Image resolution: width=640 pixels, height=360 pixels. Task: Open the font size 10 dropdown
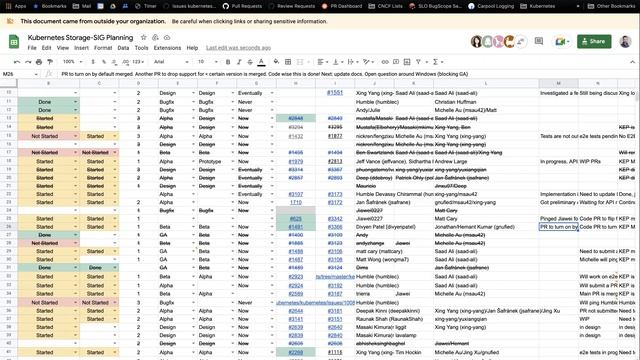[x=208, y=62]
